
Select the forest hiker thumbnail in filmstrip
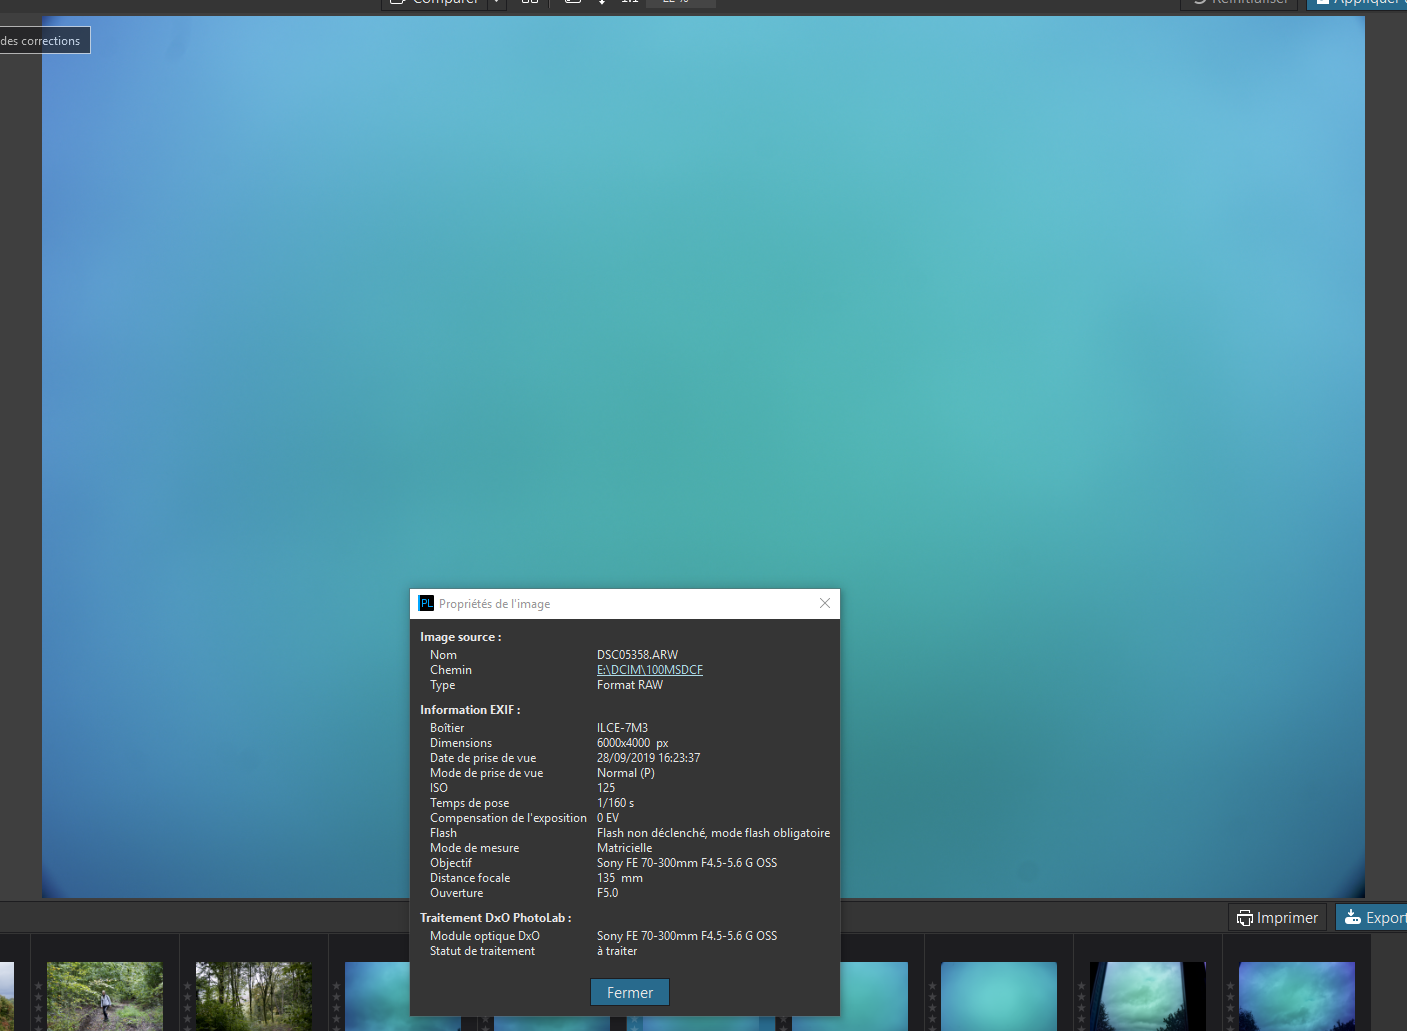coord(105,996)
